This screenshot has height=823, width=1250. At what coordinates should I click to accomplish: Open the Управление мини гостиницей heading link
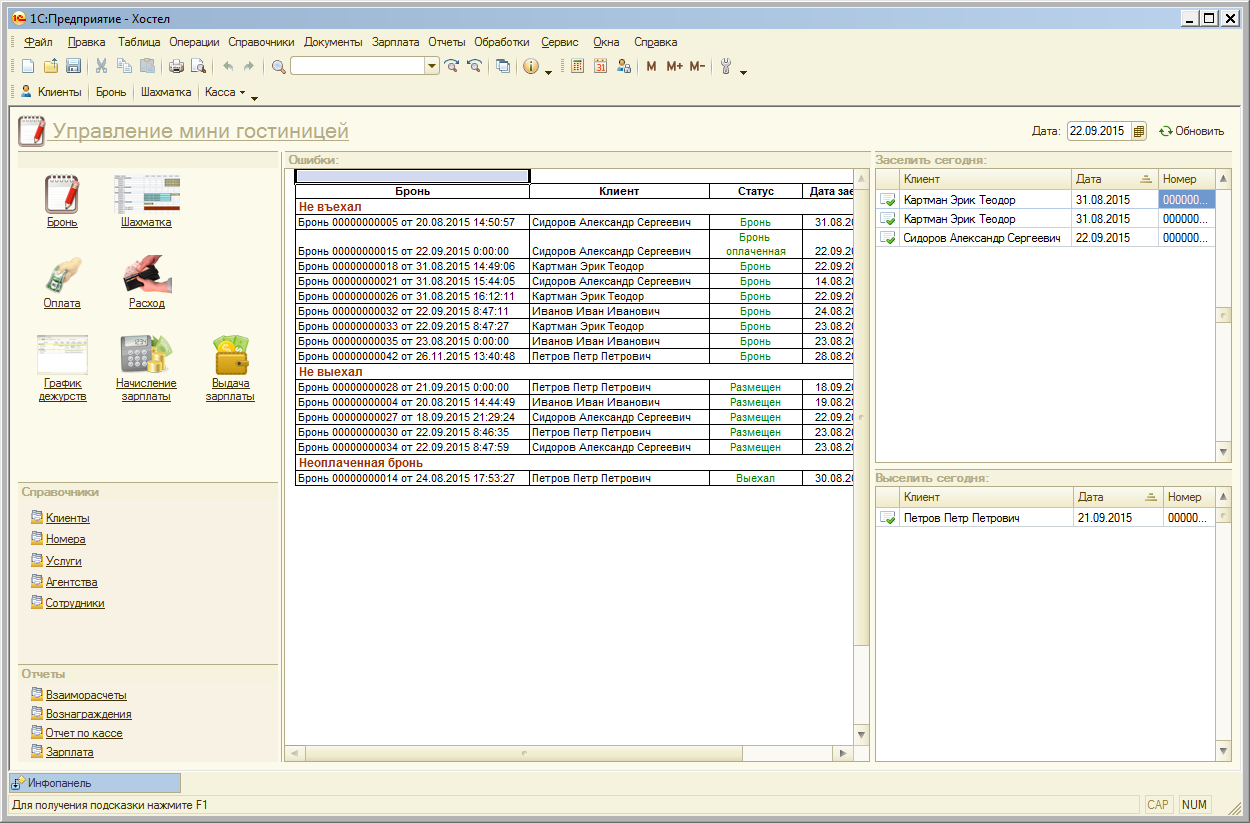pyautogui.click(x=200, y=131)
